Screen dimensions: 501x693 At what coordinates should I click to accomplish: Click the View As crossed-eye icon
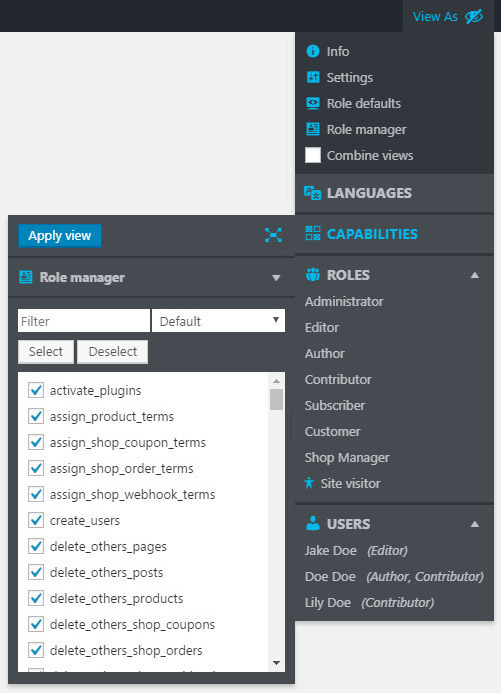(x=474, y=17)
